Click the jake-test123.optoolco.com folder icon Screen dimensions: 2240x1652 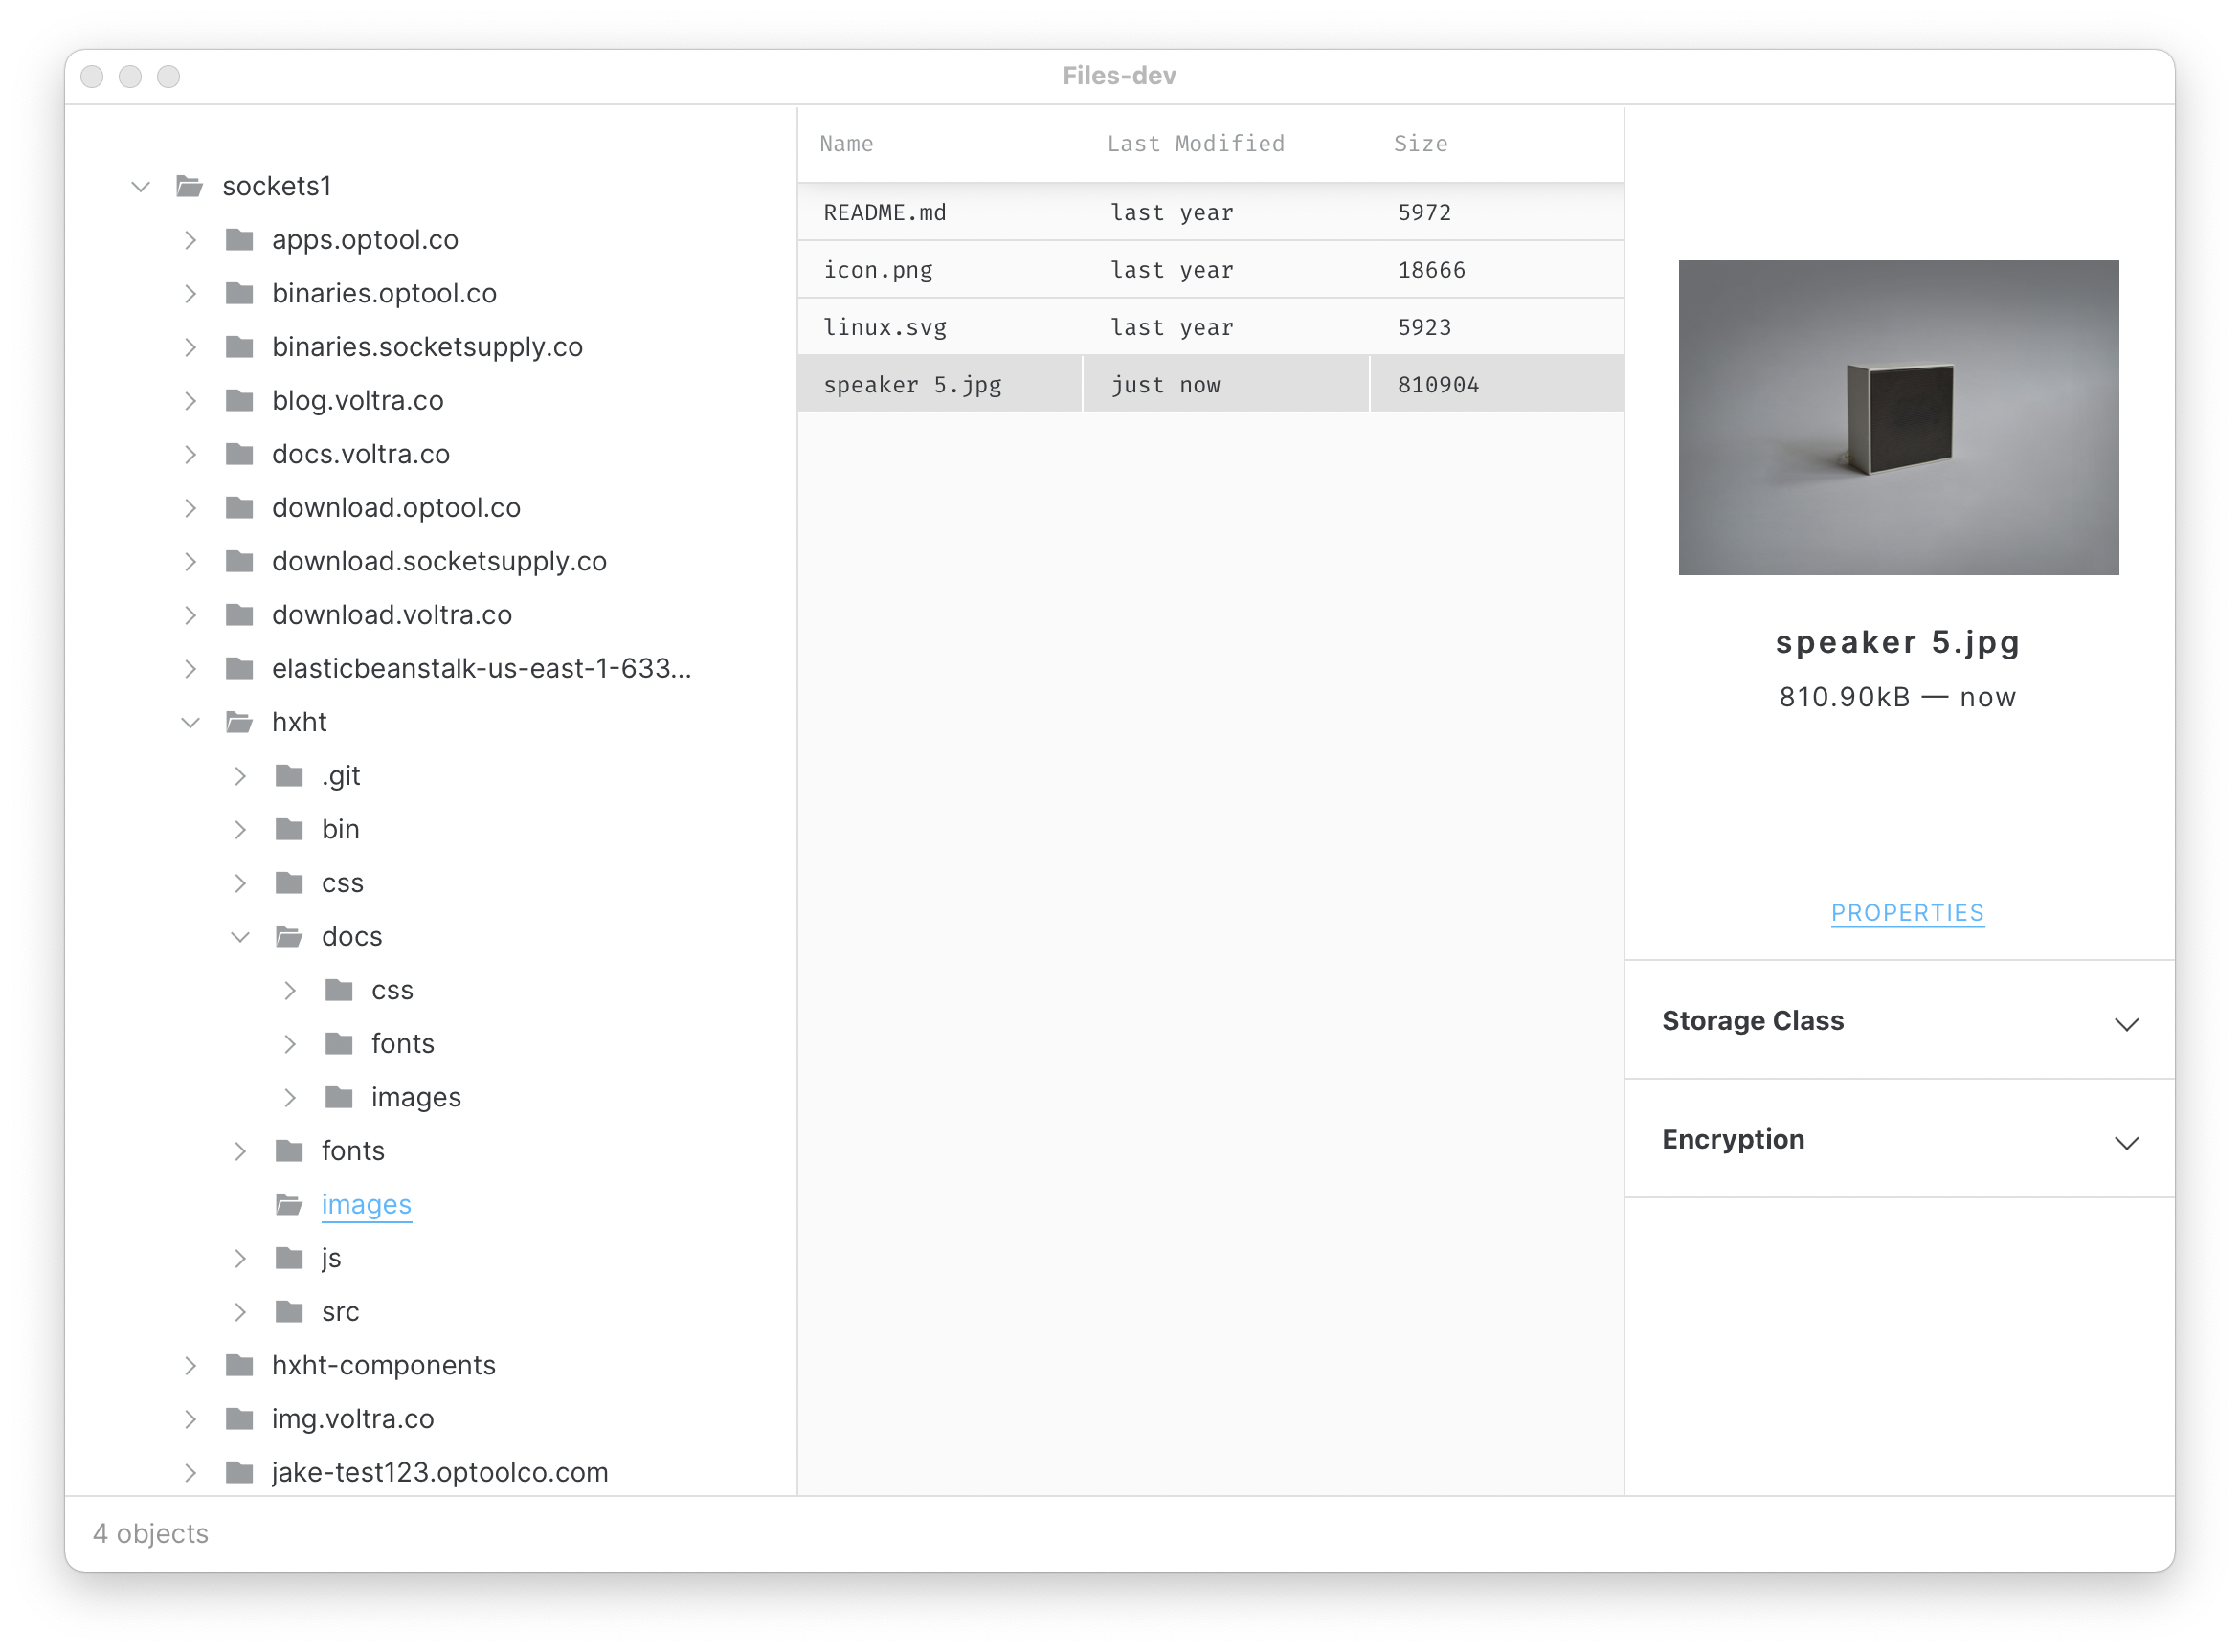point(240,1473)
